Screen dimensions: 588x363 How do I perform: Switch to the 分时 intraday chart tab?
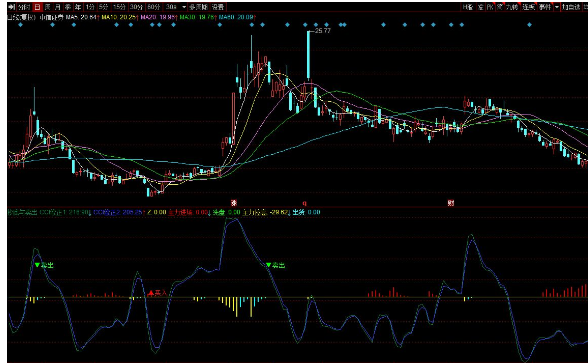24,7
